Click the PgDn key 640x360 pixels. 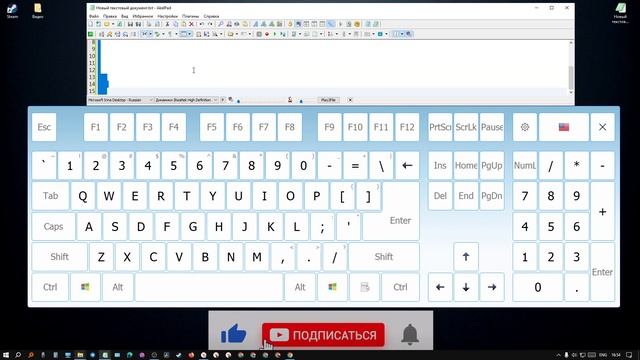coord(492,196)
